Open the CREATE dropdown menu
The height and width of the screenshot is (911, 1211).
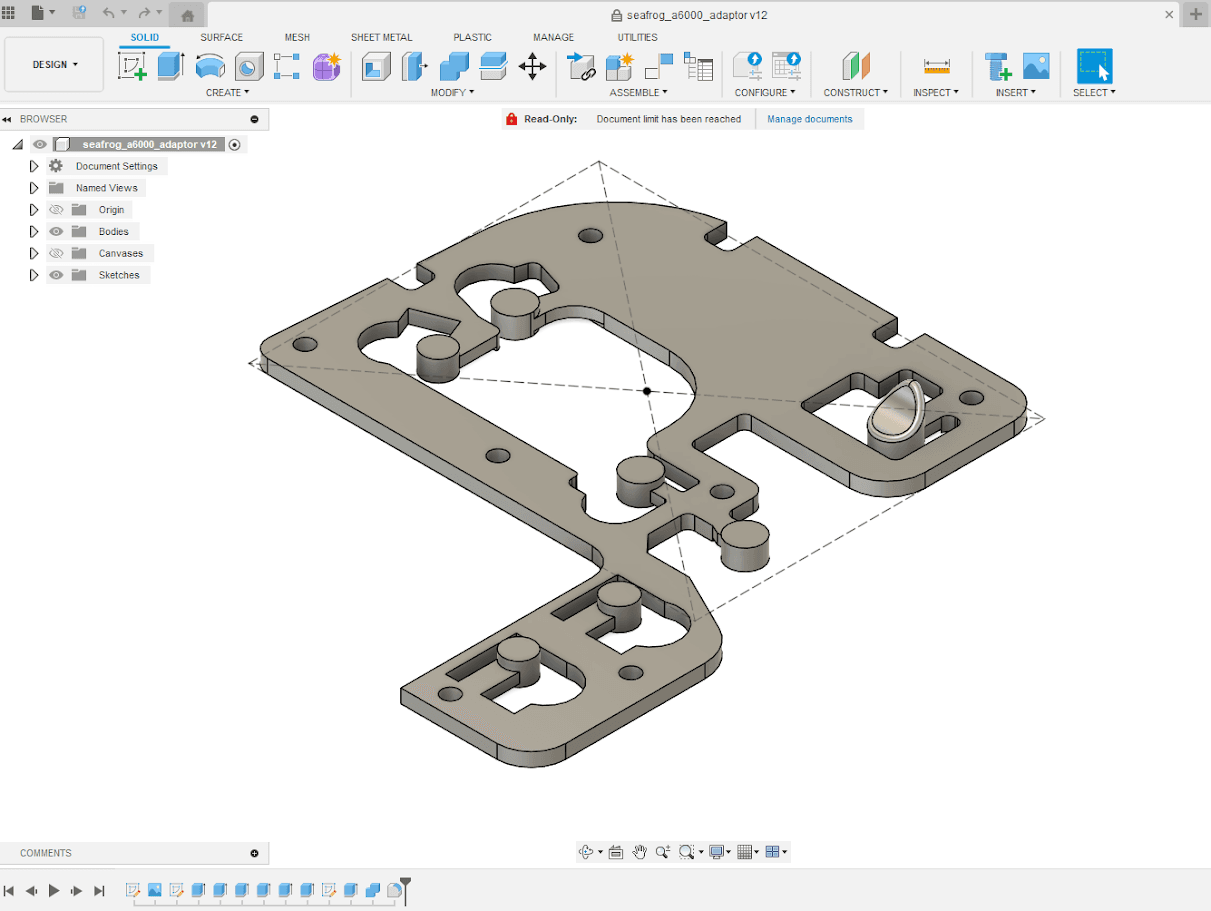pyautogui.click(x=228, y=92)
